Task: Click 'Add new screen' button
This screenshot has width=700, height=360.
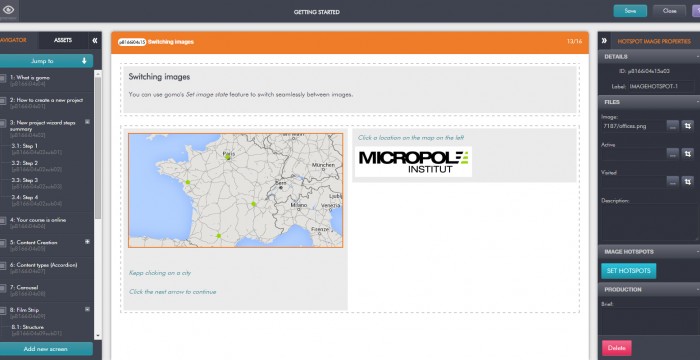Action: [46, 349]
